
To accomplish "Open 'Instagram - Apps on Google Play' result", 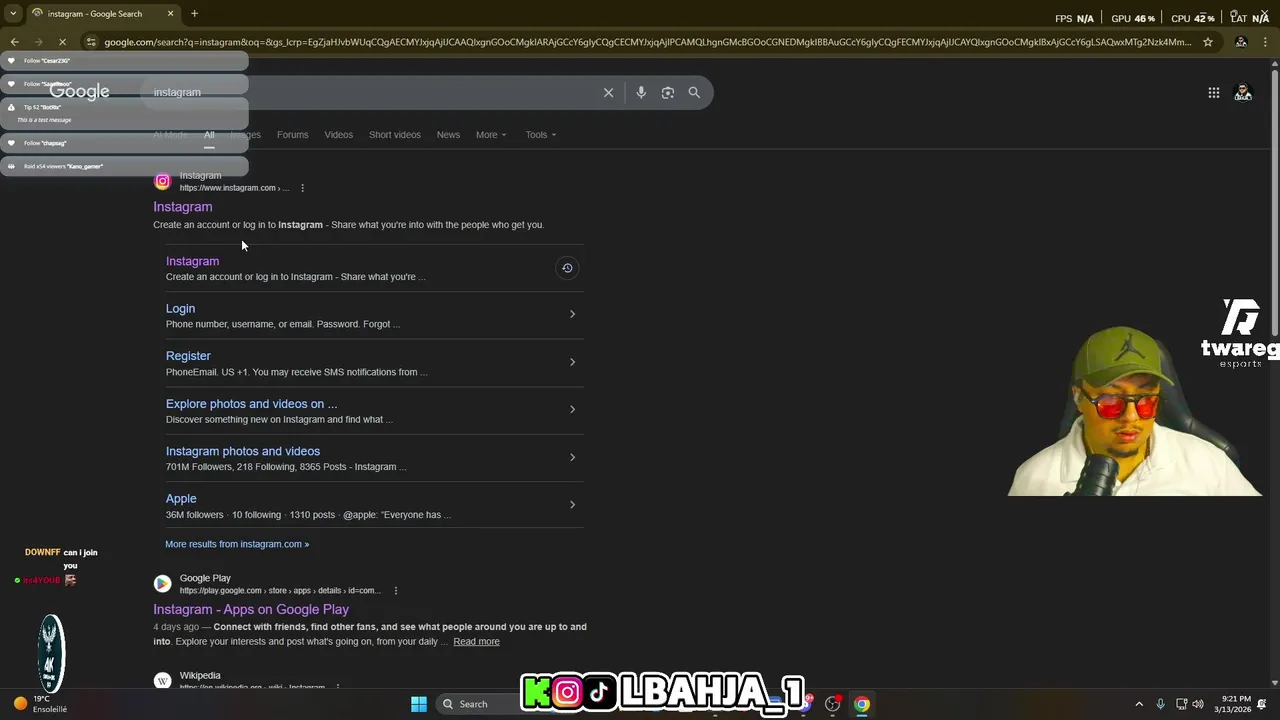I will pos(251,609).
